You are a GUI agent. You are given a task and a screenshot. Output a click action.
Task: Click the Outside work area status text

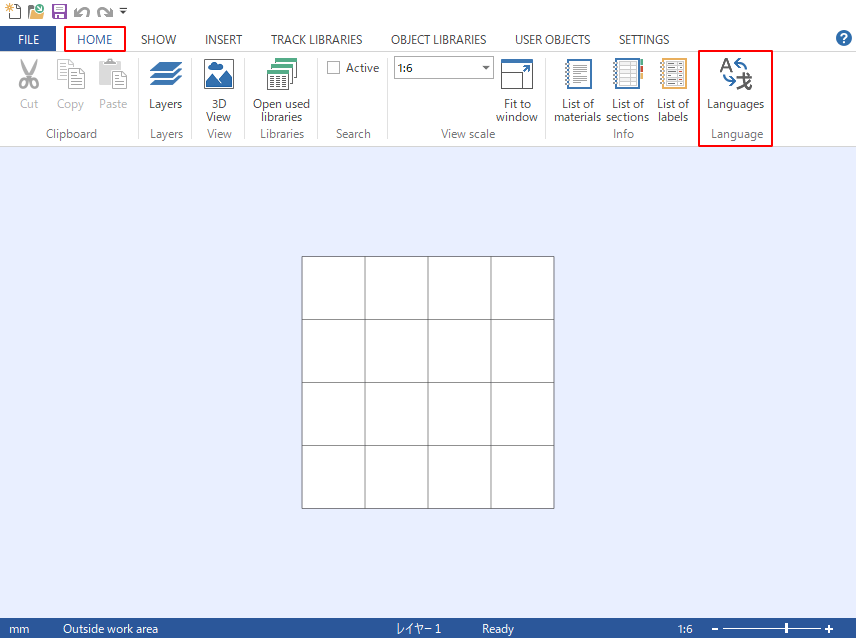(110, 629)
